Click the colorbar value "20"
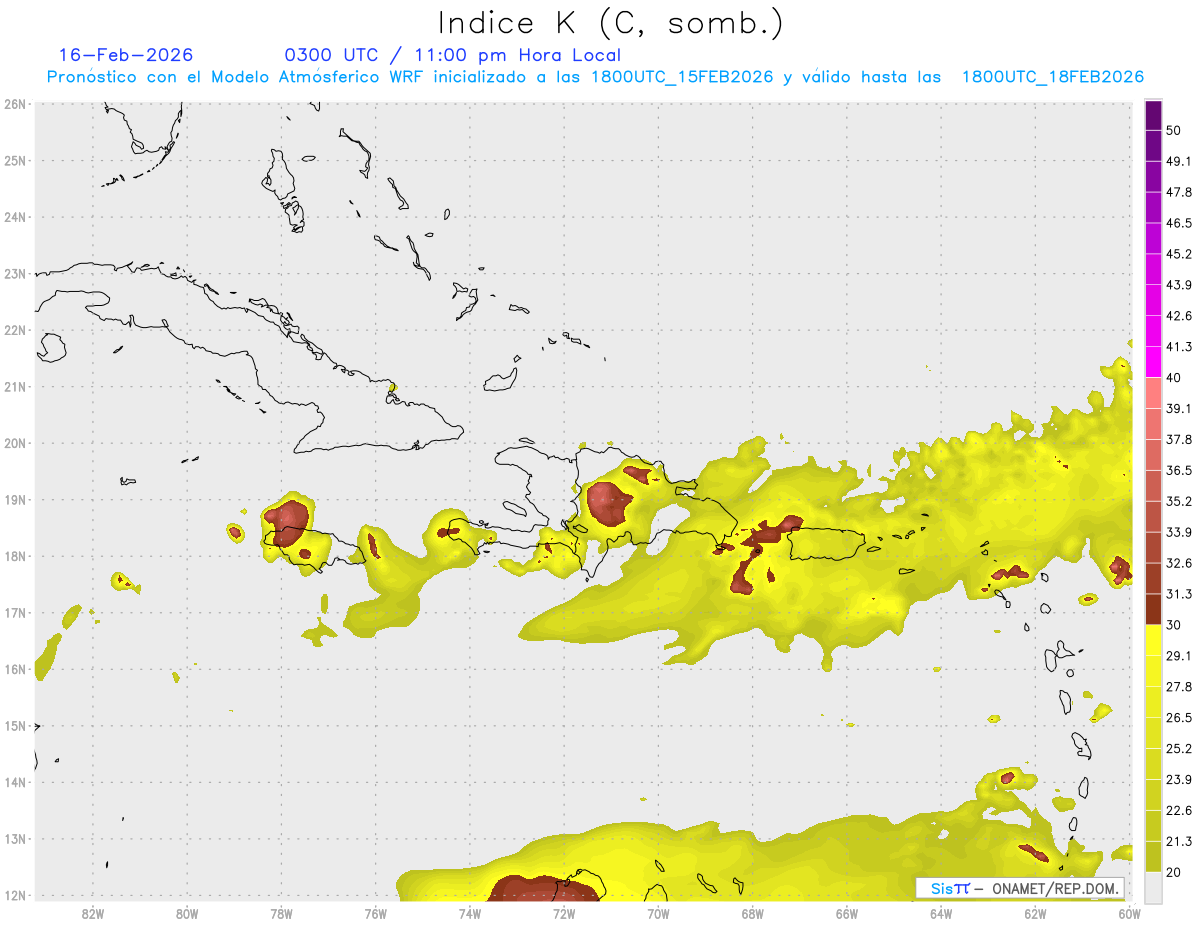This screenshot has width=1200, height=927. 1174,872
